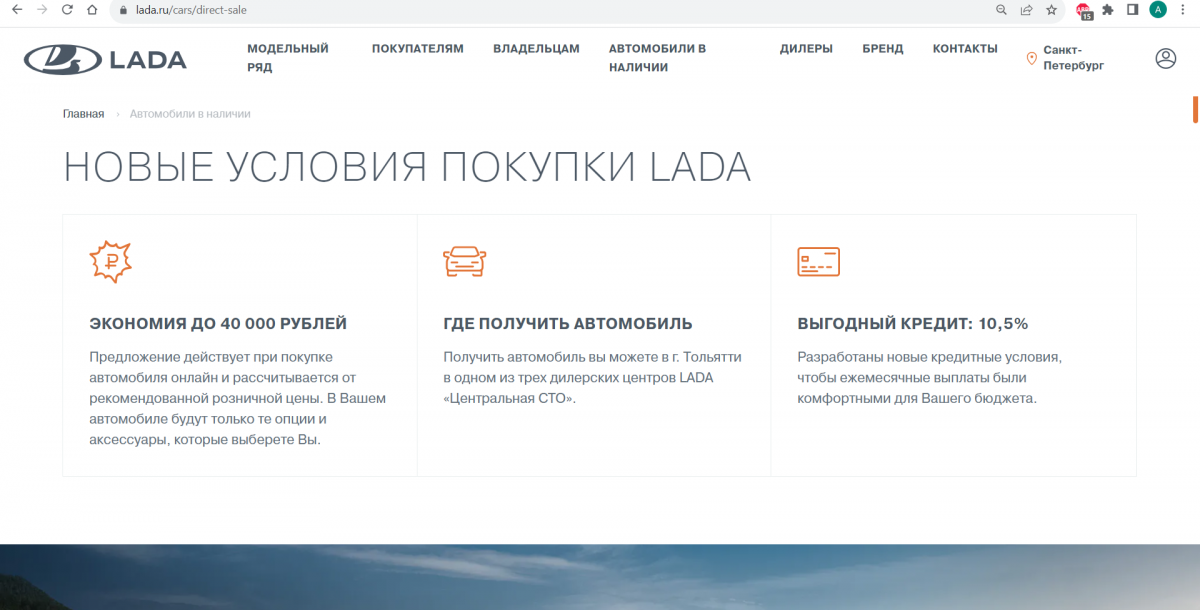
Task: Go to Главная in breadcrumbs
Action: (83, 114)
